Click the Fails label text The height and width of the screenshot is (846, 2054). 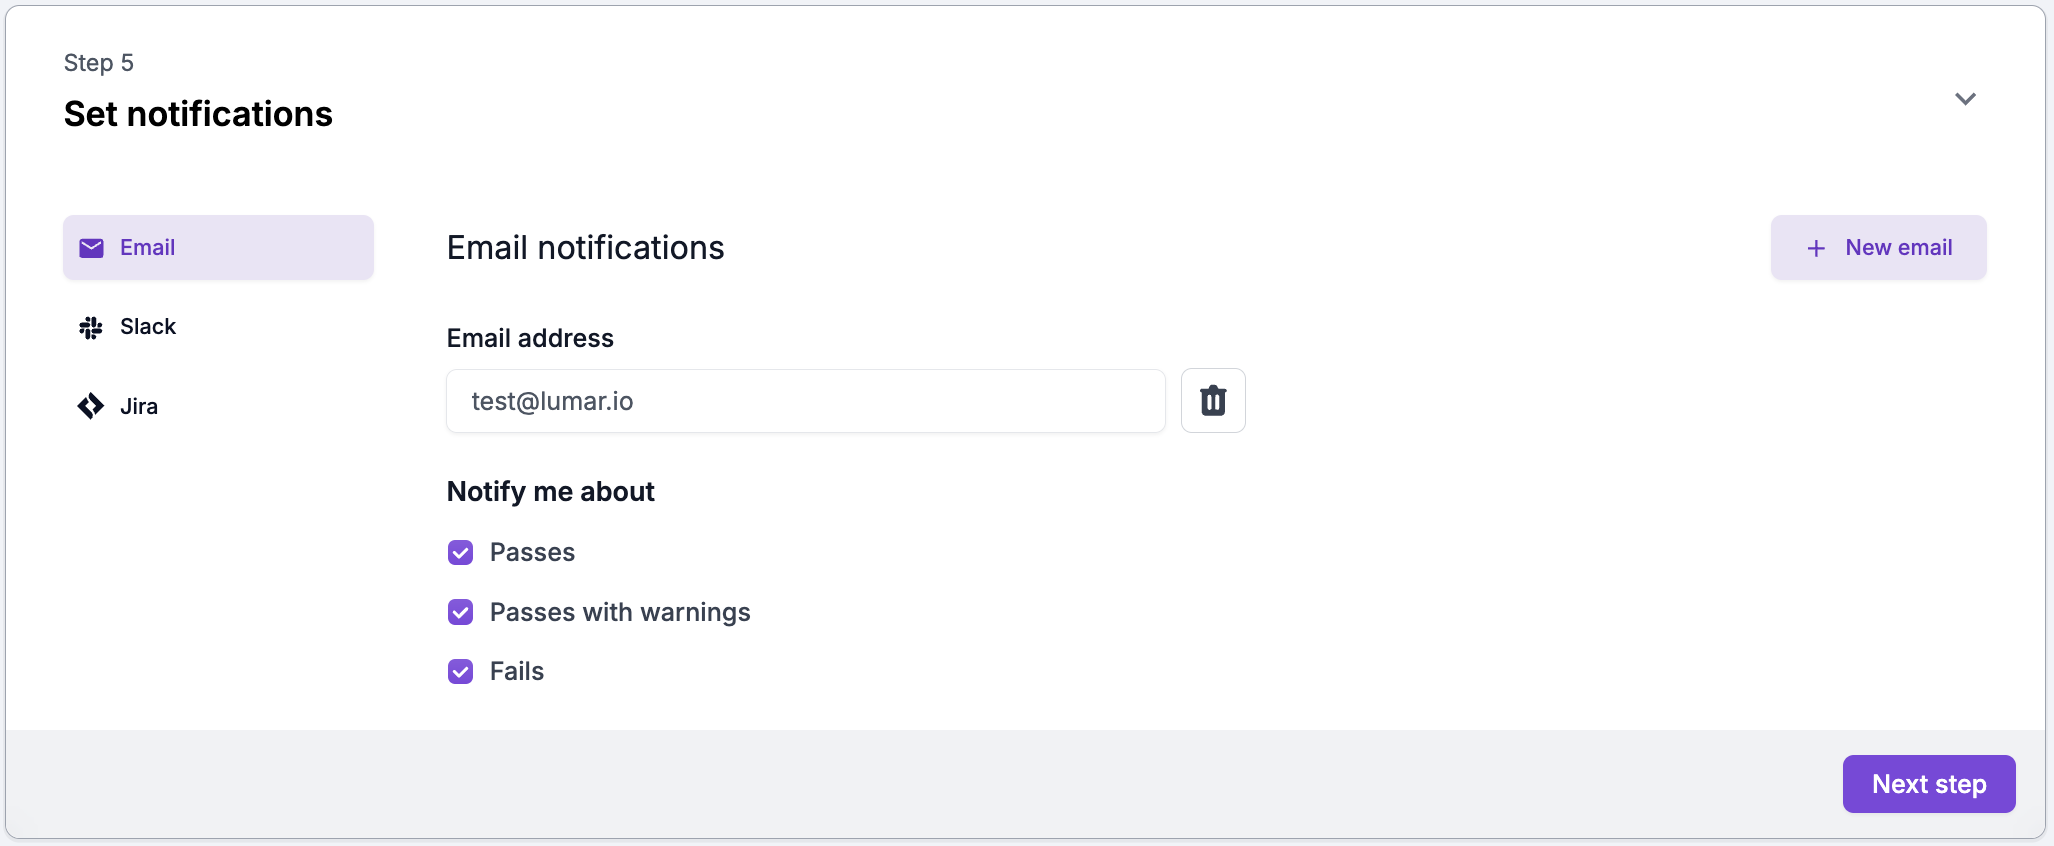517,672
